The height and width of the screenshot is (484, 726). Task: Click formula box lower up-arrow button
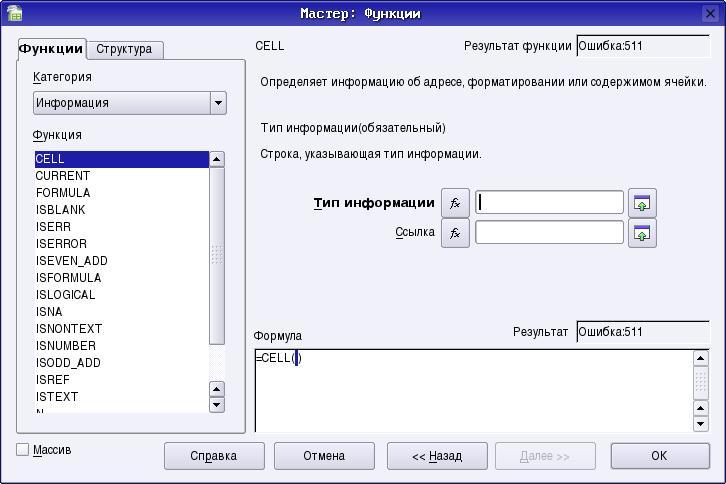coord(701,408)
